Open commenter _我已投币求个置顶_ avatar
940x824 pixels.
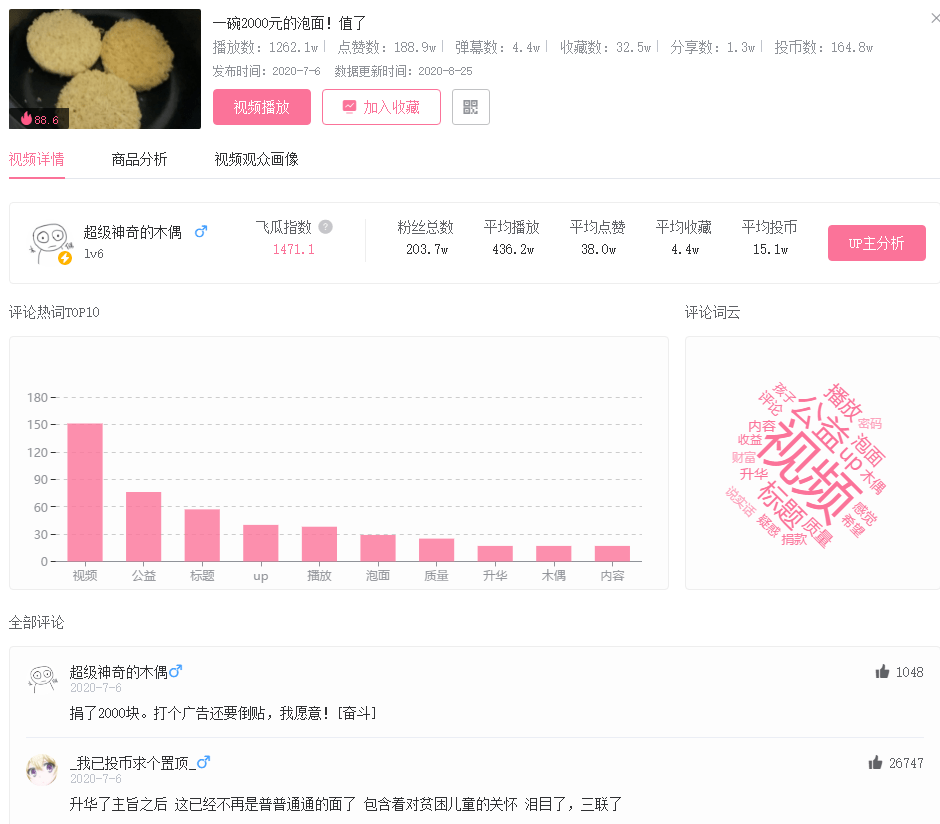pos(41,770)
